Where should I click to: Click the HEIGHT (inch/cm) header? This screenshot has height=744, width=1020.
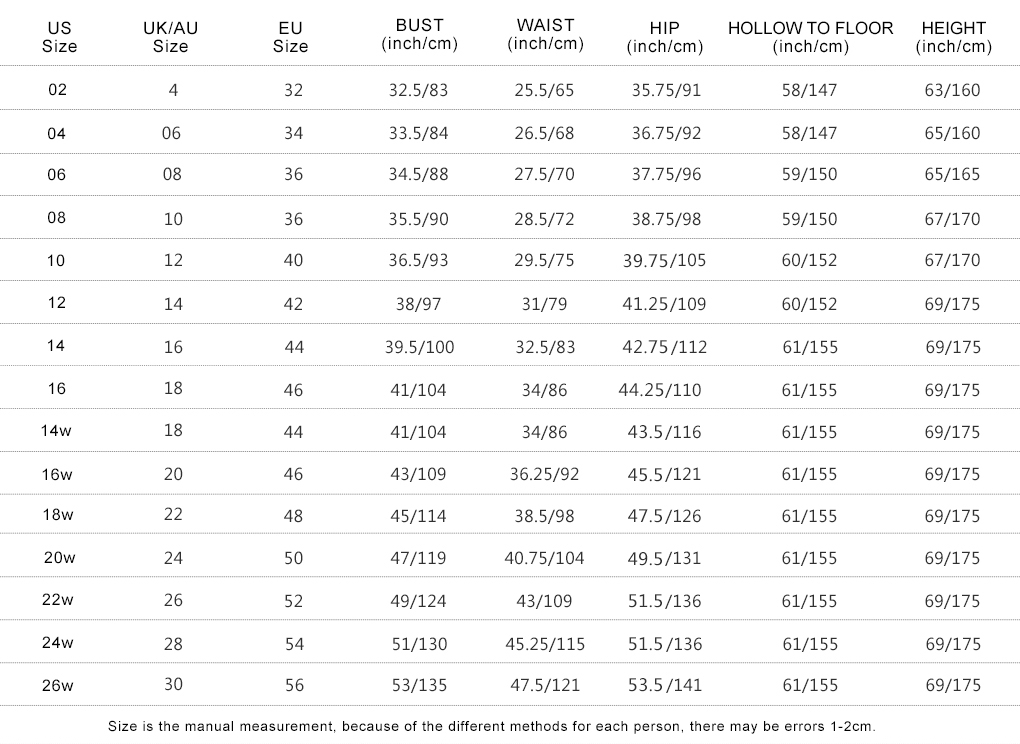[x=954, y=37]
